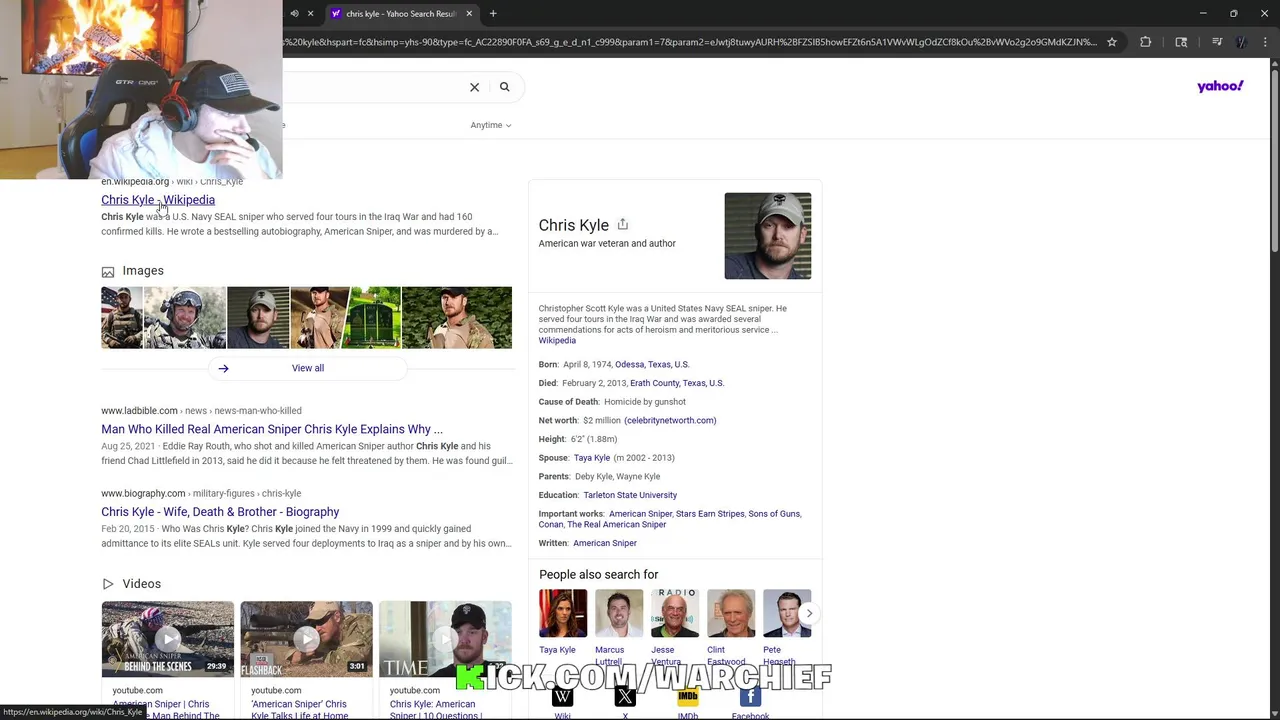1280x720 pixels.
Task: Click the Odessa, Texas, U.S. birthplace link
Action: tap(652, 365)
